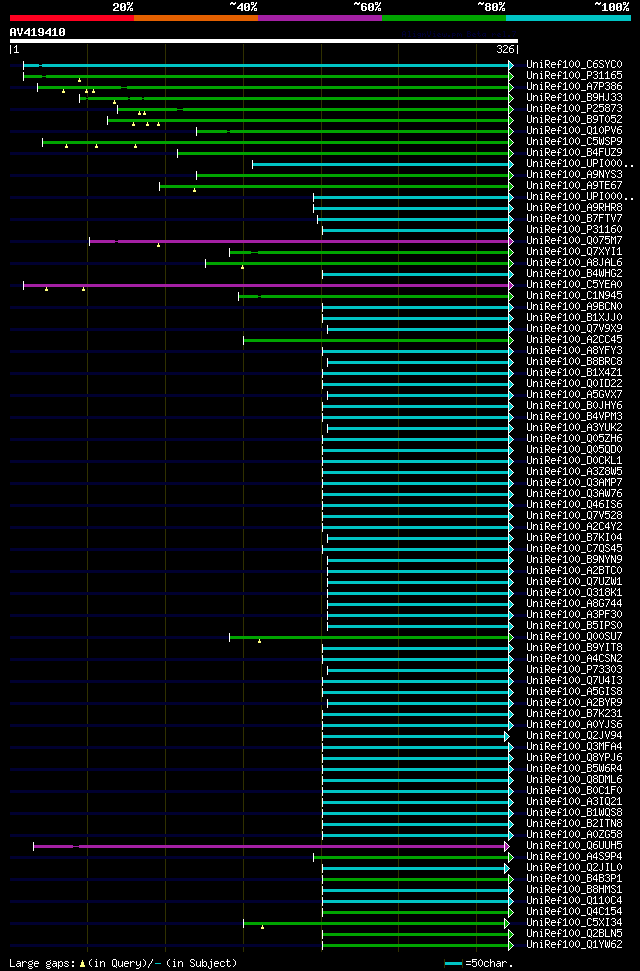Select the UniRef100_A9RHR8 label
Screen dimensions: 640x971
[574, 207]
